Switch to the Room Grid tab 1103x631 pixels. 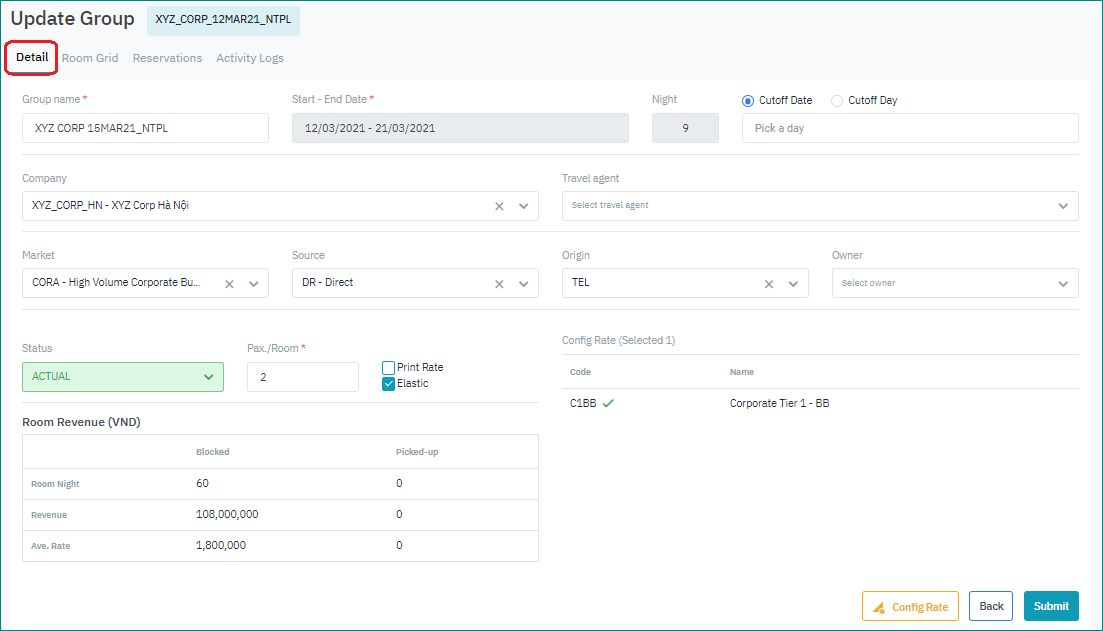point(90,58)
